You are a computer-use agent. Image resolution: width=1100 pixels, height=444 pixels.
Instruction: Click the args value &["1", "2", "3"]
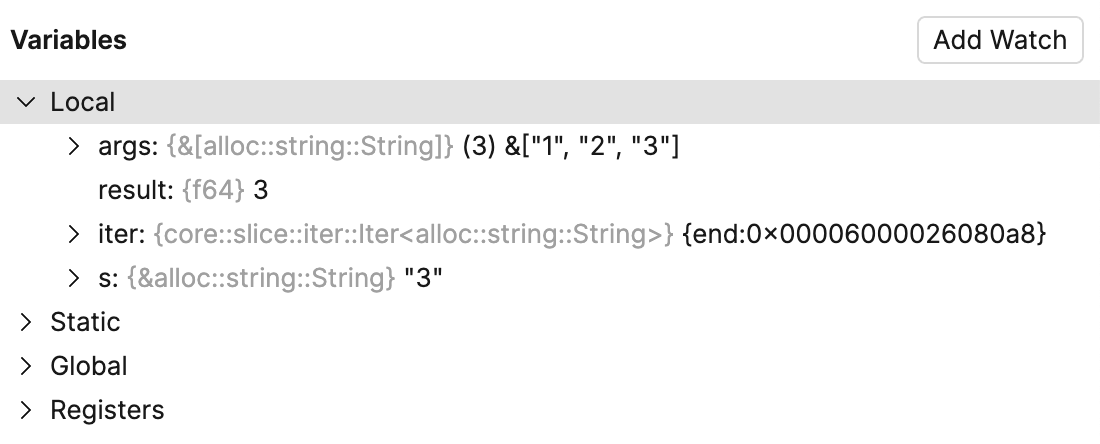click(593, 146)
